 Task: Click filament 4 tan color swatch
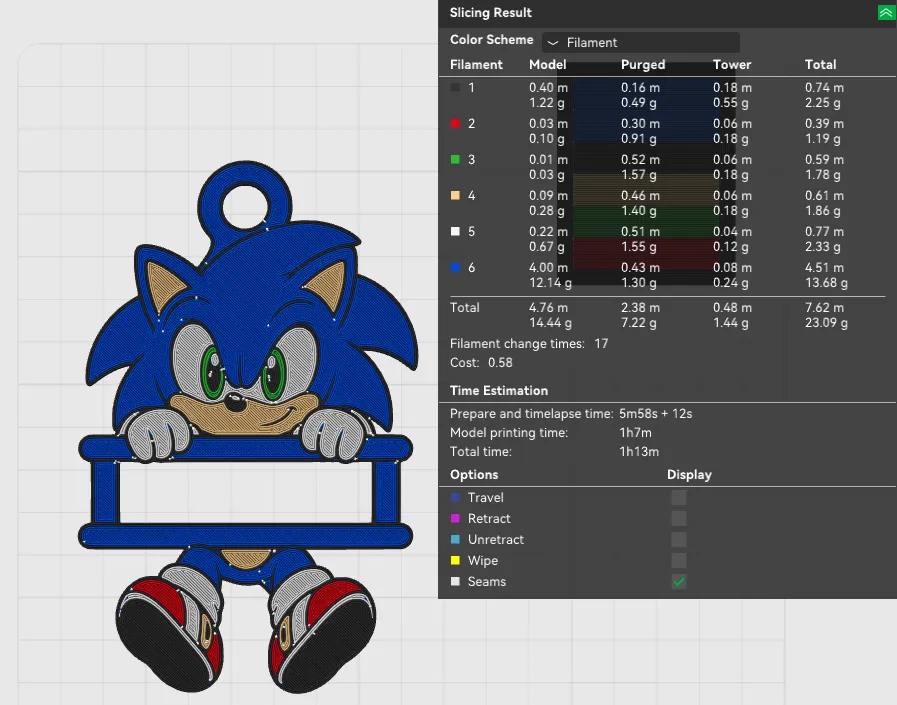(x=455, y=196)
